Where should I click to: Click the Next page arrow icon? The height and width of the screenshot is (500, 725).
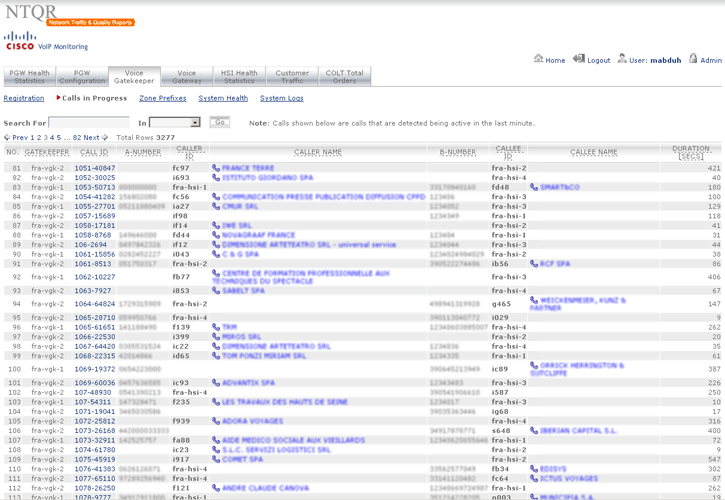tap(105, 138)
